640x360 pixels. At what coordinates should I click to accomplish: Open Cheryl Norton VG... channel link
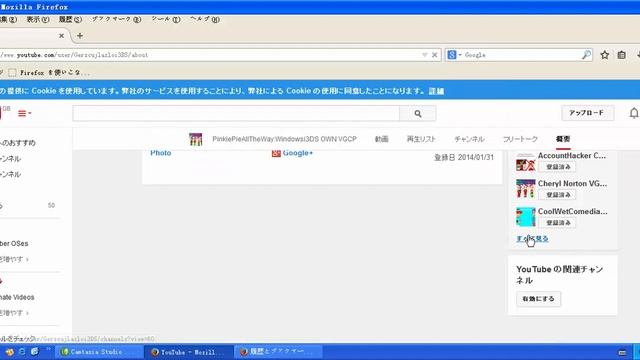coord(572,184)
